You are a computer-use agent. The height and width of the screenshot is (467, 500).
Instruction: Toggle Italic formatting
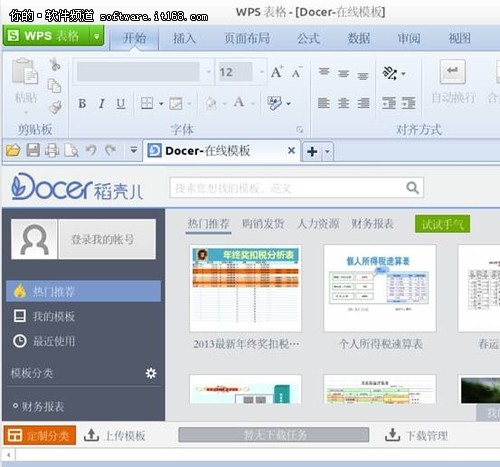102,104
